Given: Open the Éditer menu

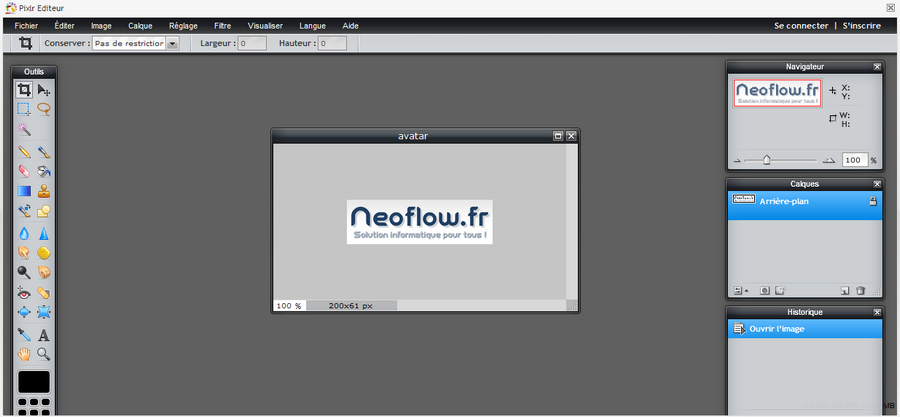Looking at the screenshot, I should [x=64, y=26].
